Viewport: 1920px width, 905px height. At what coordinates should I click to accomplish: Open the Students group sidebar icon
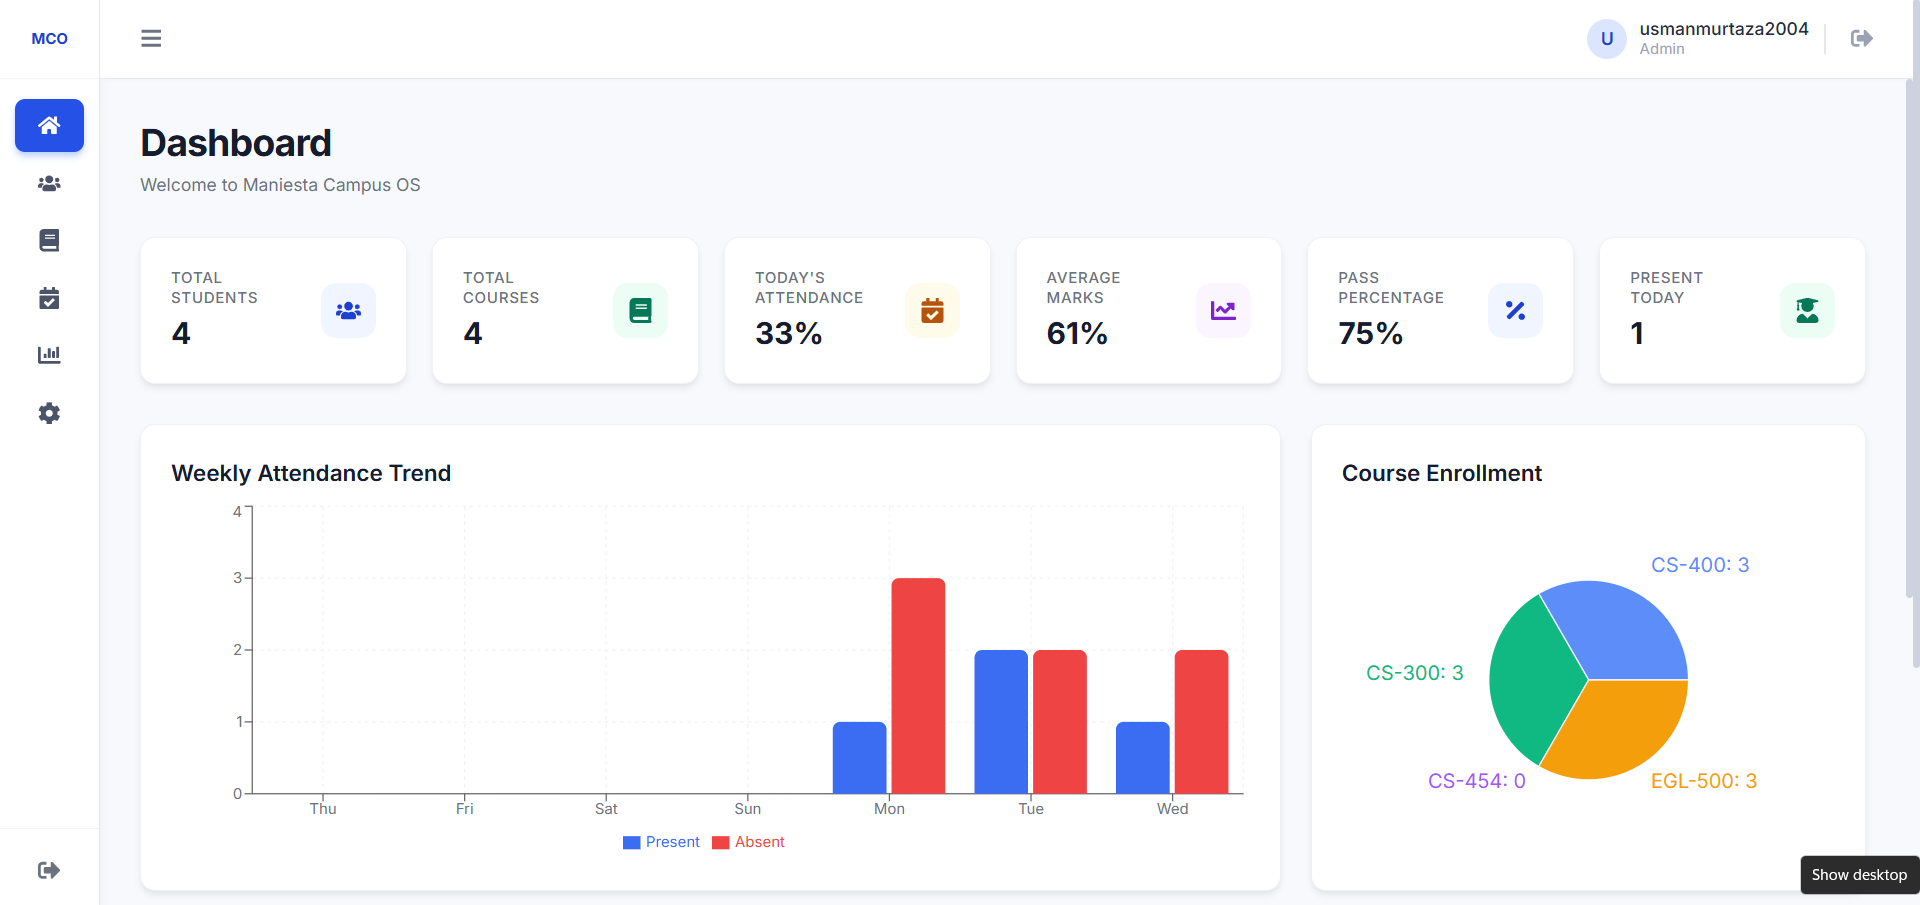point(49,183)
